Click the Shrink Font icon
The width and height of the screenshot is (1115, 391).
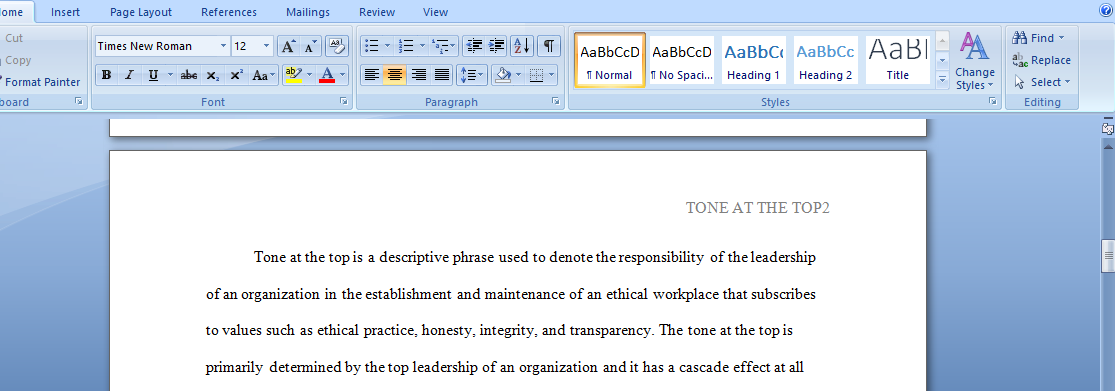[x=310, y=46]
